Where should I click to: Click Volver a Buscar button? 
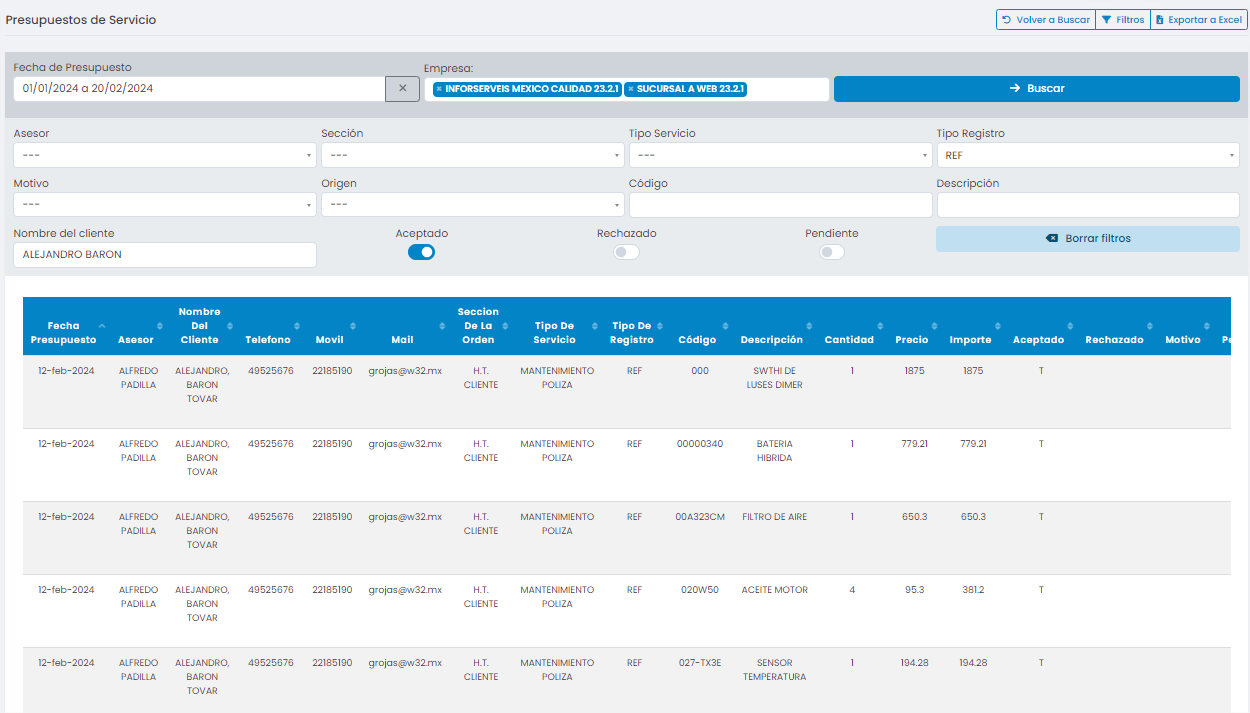tap(1046, 20)
